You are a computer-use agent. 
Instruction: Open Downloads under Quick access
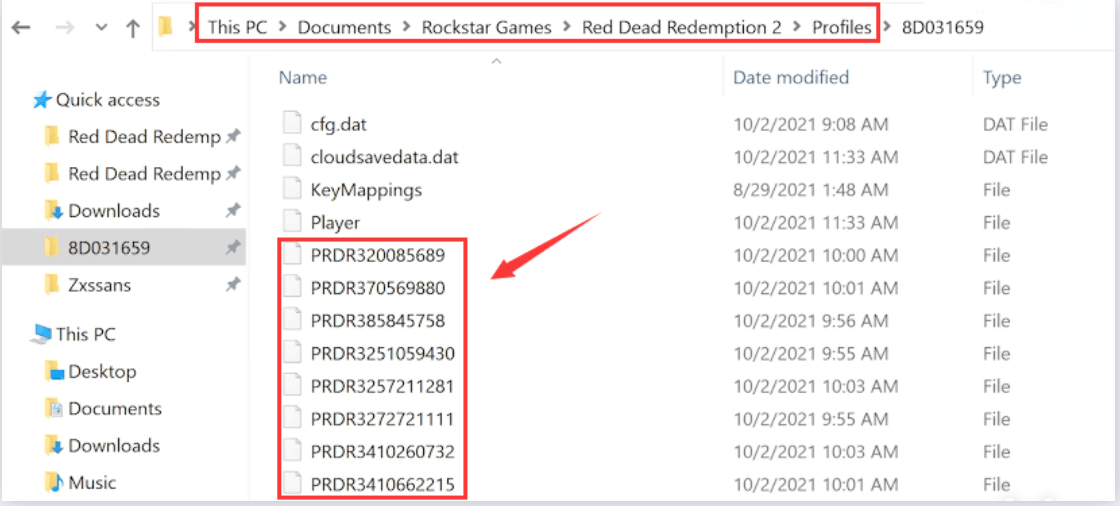click(114, 211)
